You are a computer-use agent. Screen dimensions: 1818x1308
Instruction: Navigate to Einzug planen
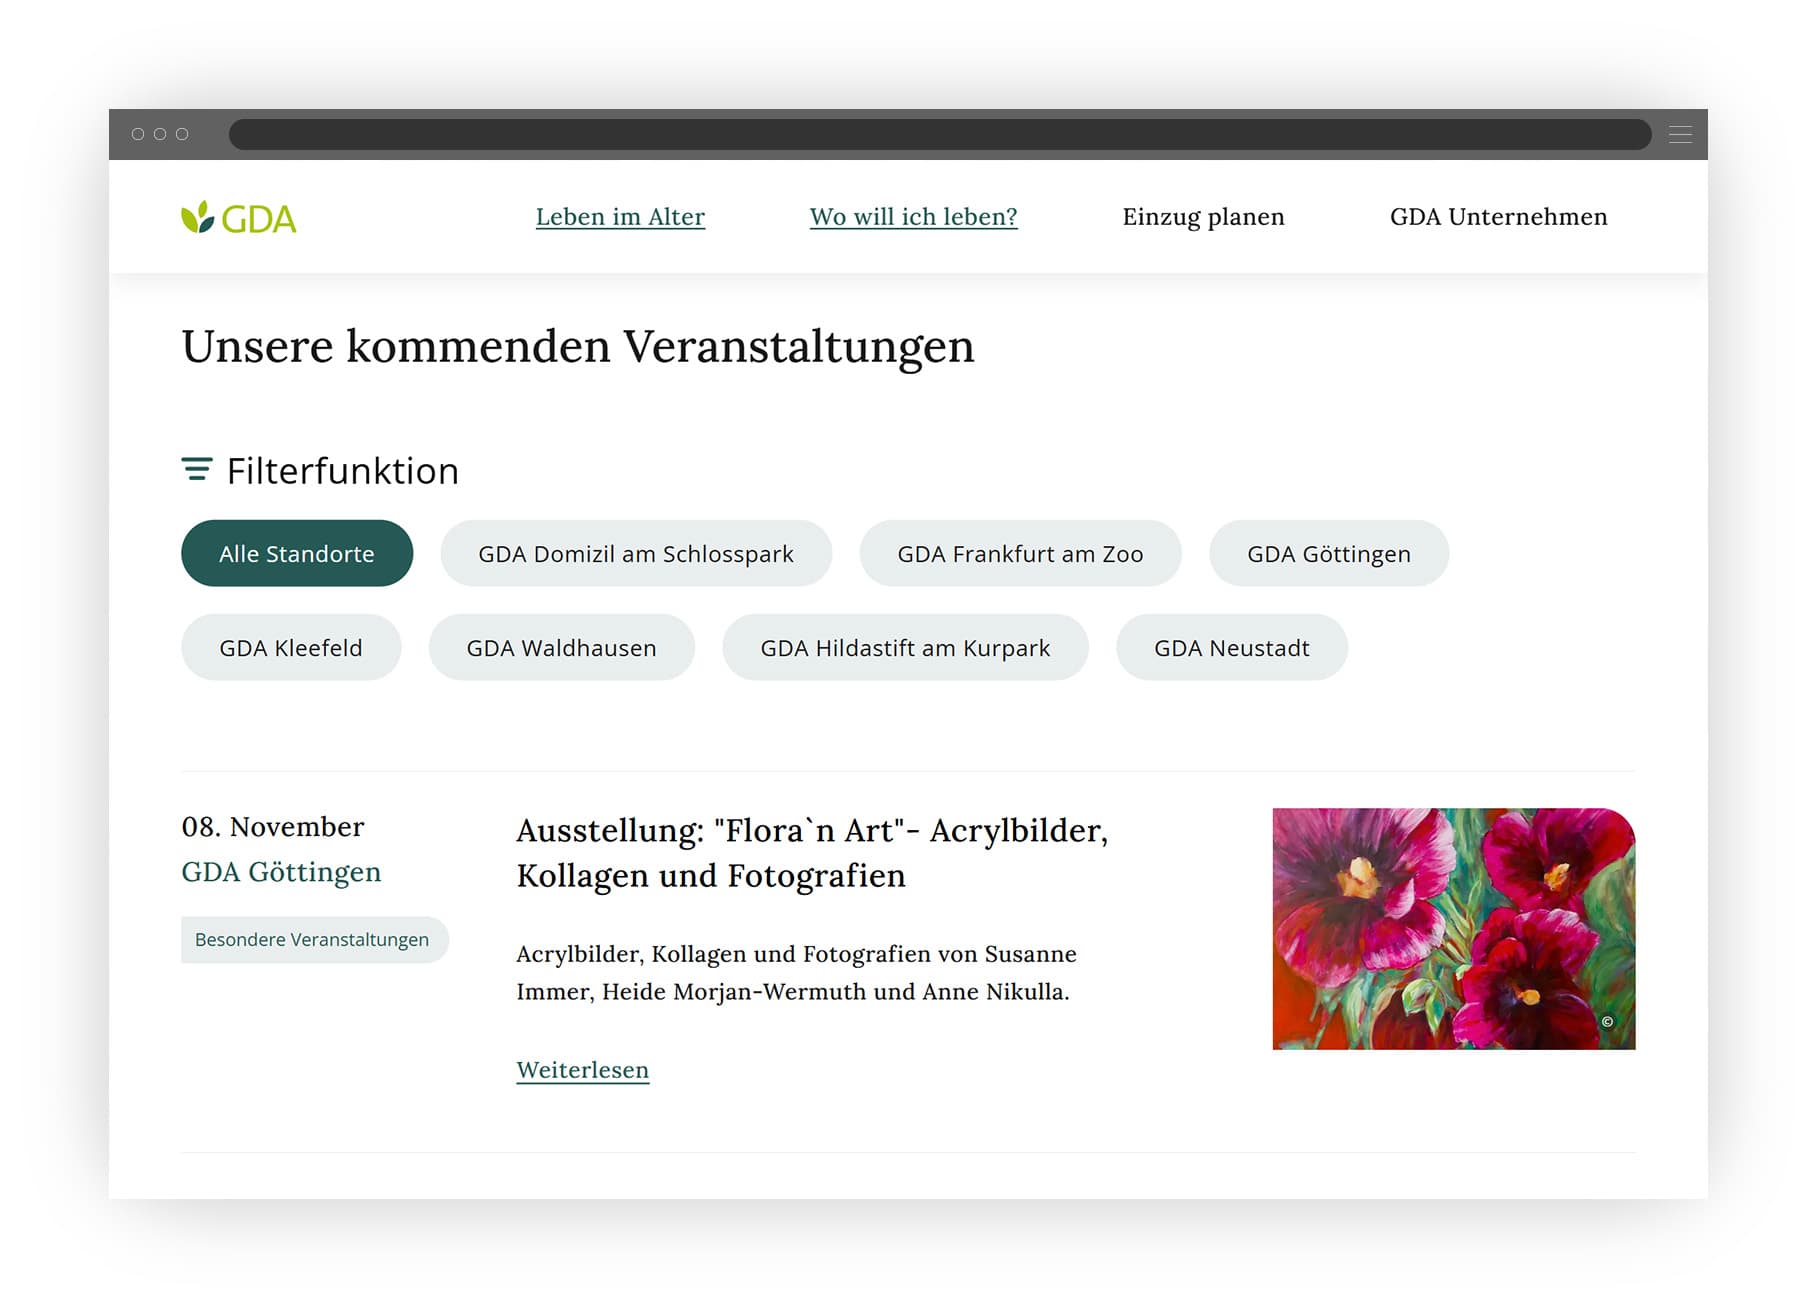coord(1204,216)
